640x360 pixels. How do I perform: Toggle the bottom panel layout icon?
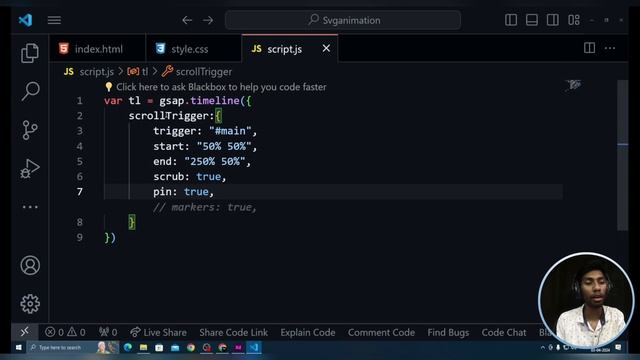click(x=531, y=20)
